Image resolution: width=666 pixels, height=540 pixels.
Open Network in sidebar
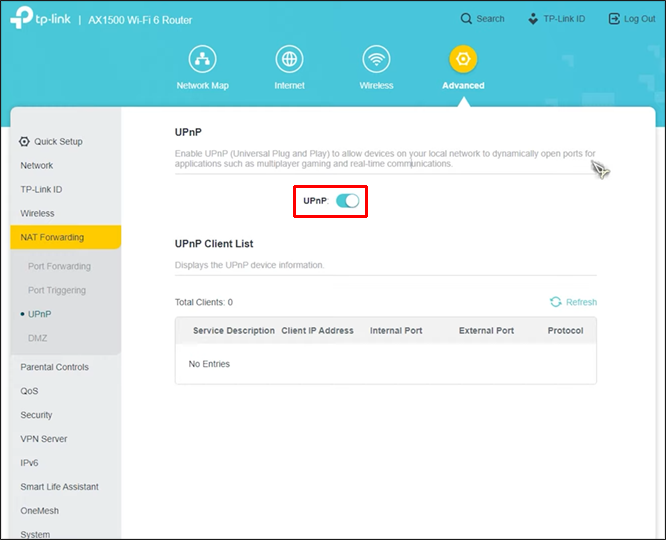(x=37, y=165)
